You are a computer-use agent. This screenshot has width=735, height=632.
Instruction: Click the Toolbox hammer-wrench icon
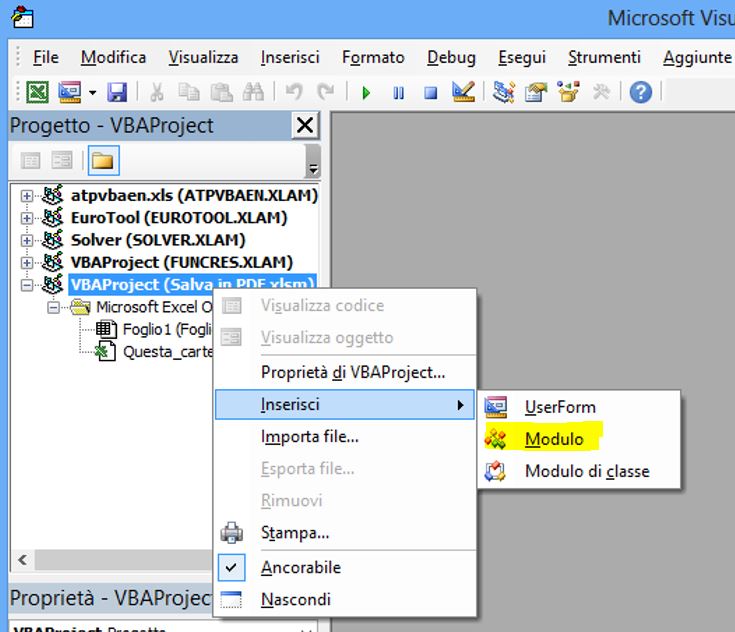[601, 91]
